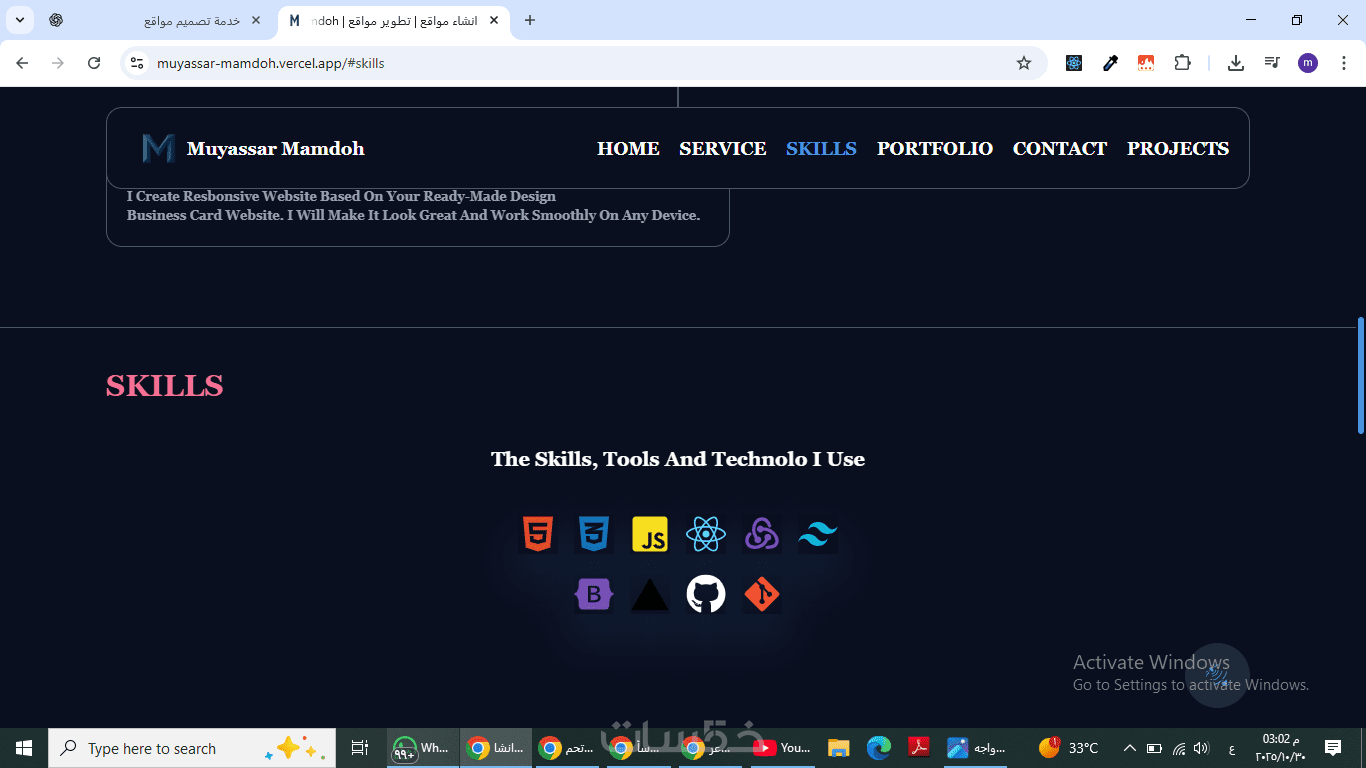Open PROJECTS from the navbar

[x=1178, y=148]
